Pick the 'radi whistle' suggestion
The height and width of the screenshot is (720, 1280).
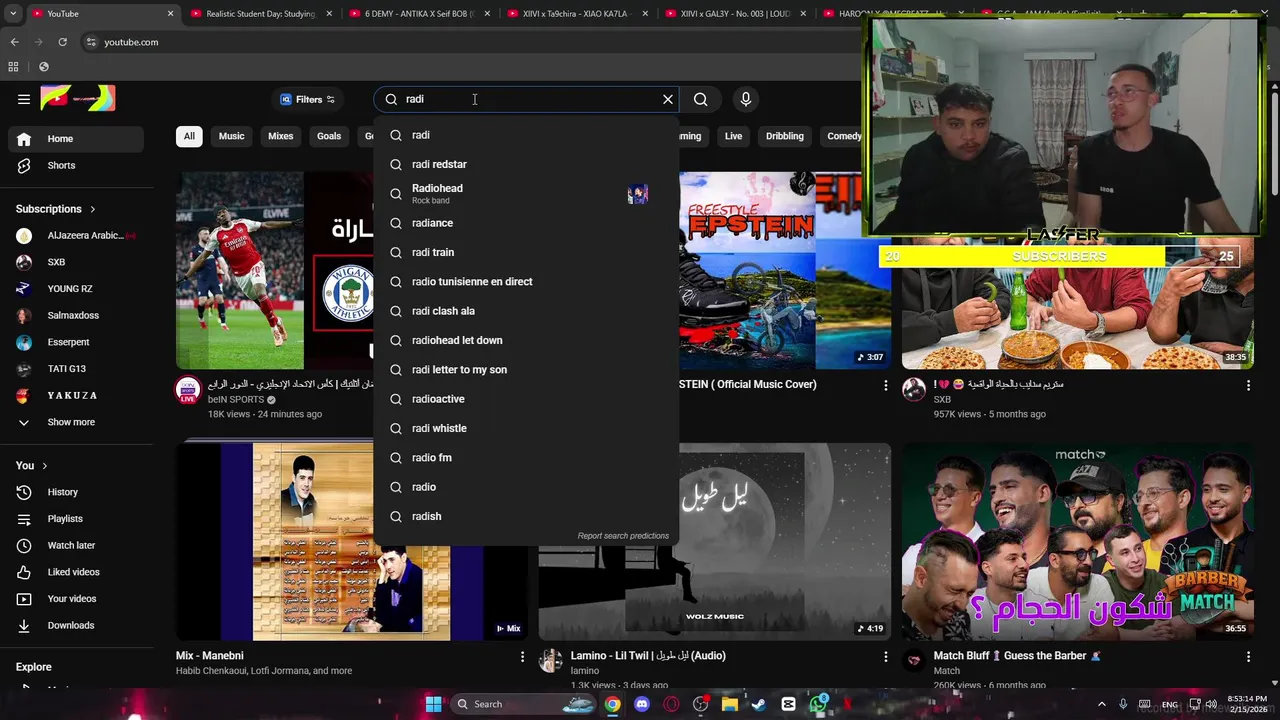[527, 428]
